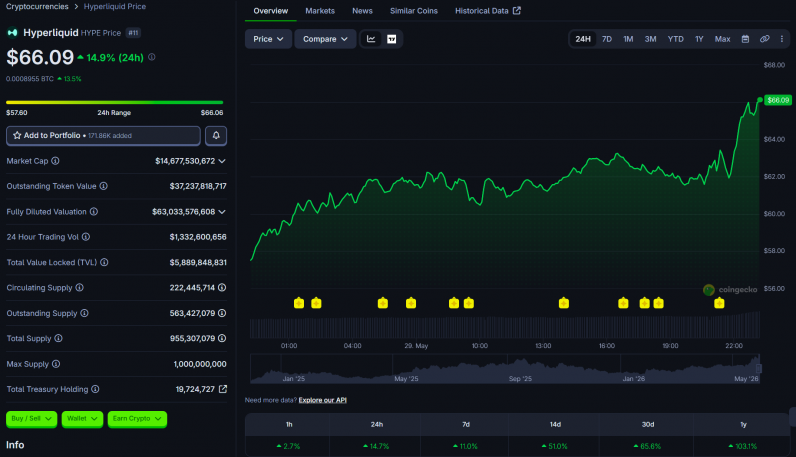Screen dimensions: 796x457
Task: Click the Historical Data external link icon
Action: coord(517,11)
